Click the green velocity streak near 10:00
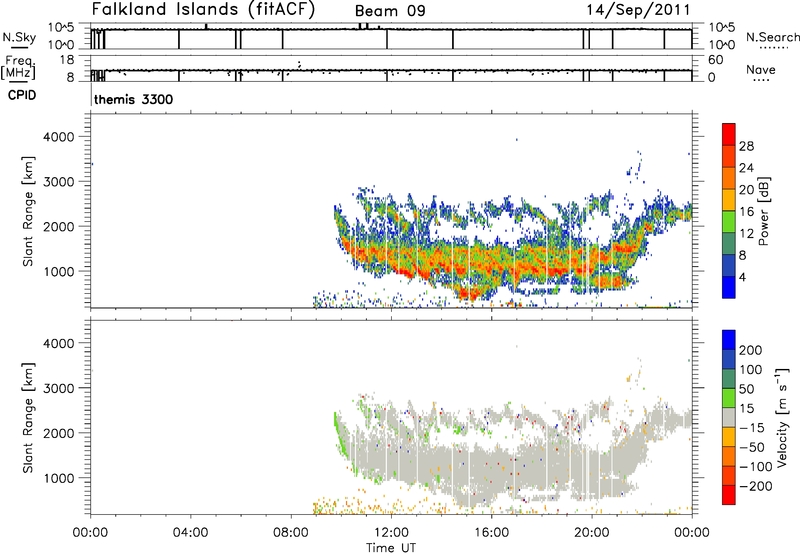800x554 pixels. (340, 436)
